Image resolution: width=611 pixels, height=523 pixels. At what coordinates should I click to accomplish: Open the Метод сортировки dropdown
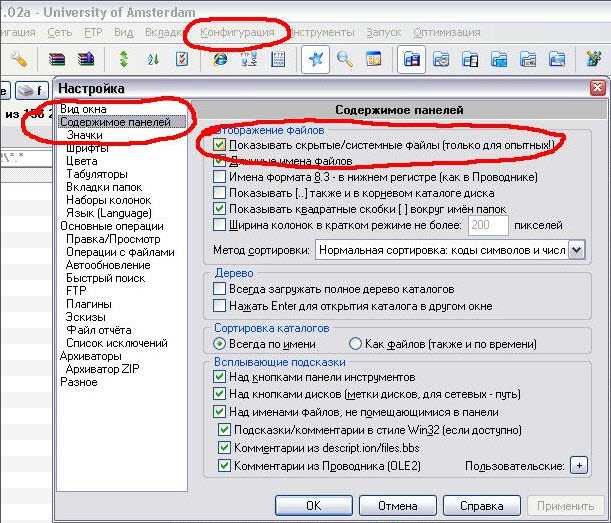click(576, 250)
